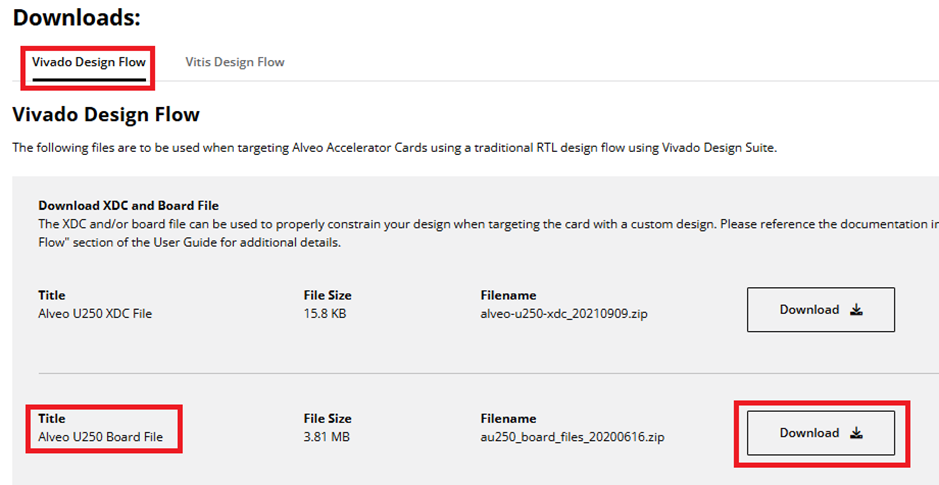
Task: Click the large Vivado Design Flow section heading
Action: tap(106, 114)
